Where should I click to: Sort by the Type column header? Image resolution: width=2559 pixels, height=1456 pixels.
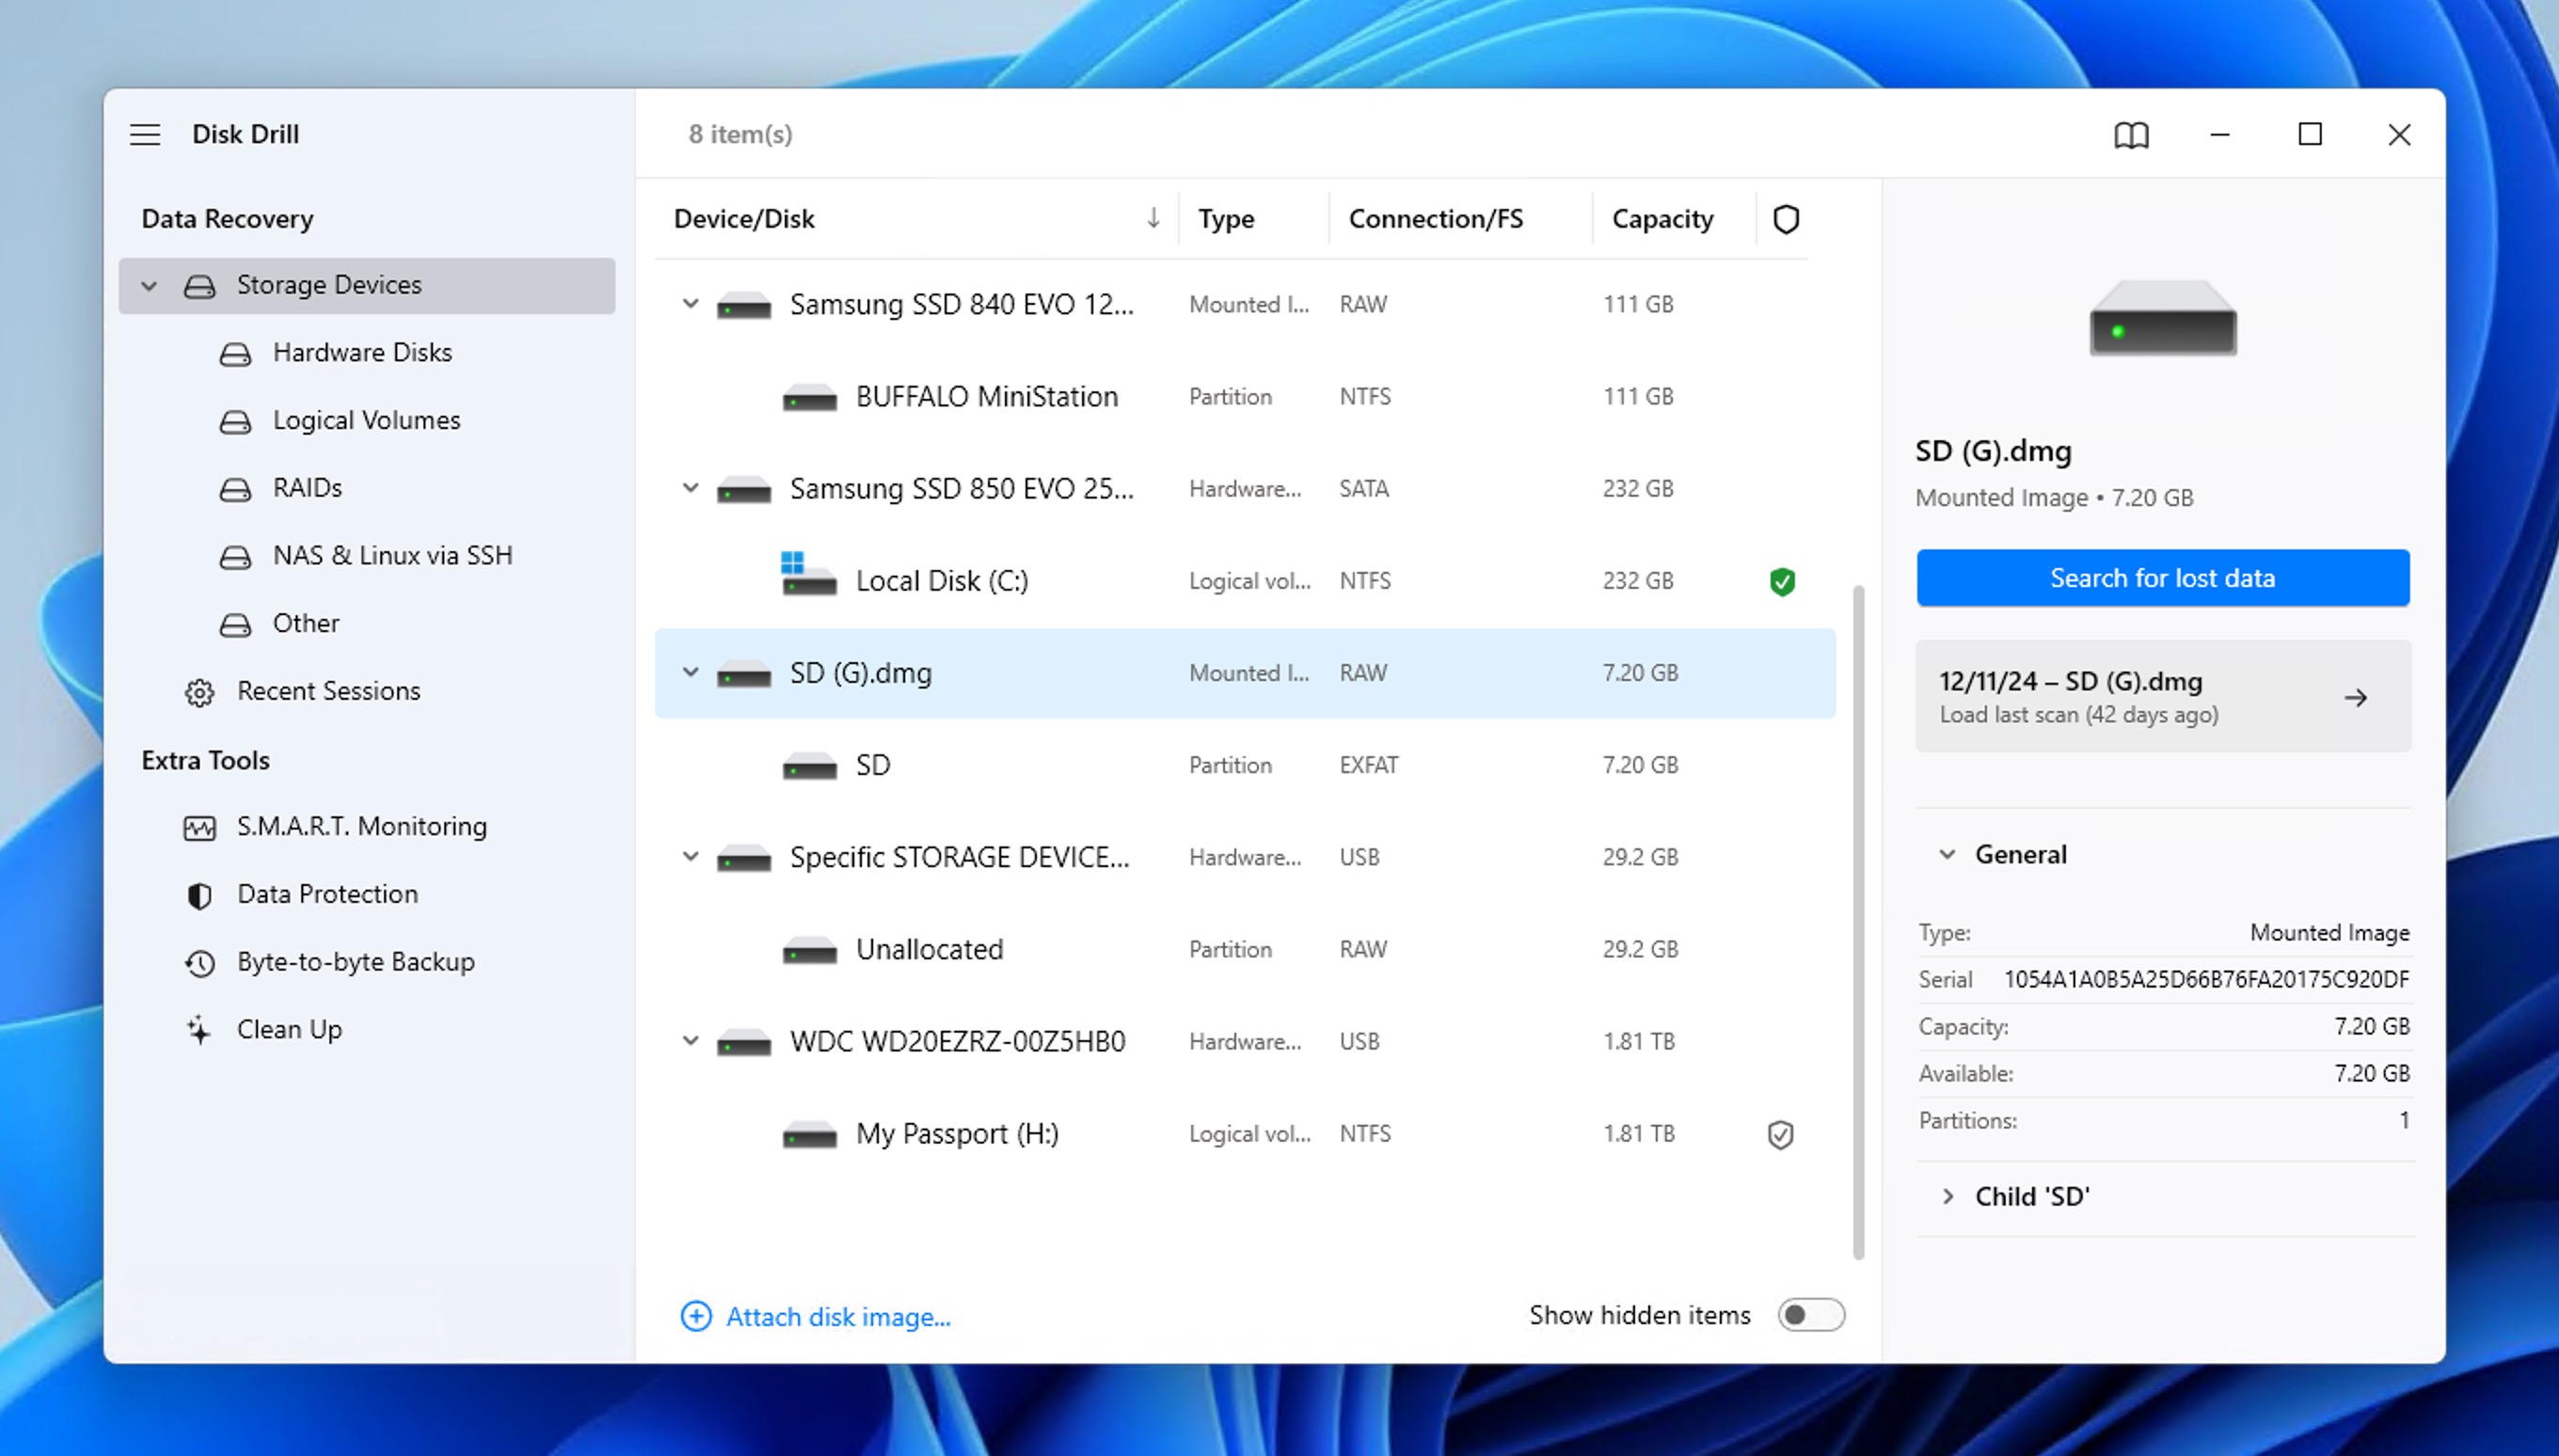1226,219
